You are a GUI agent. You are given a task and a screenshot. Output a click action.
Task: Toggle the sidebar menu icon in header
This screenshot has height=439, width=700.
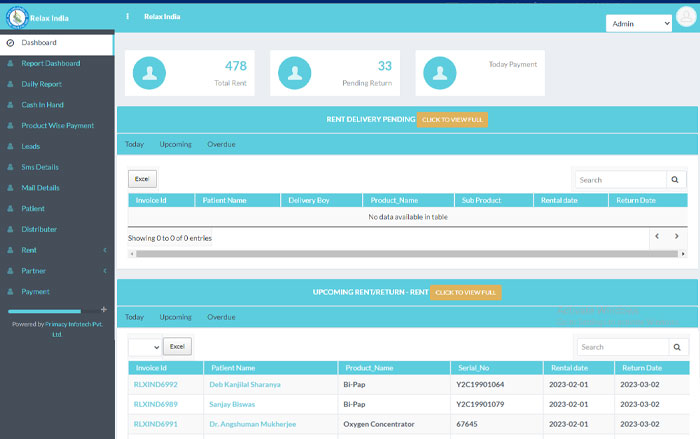tap(127, 17)
